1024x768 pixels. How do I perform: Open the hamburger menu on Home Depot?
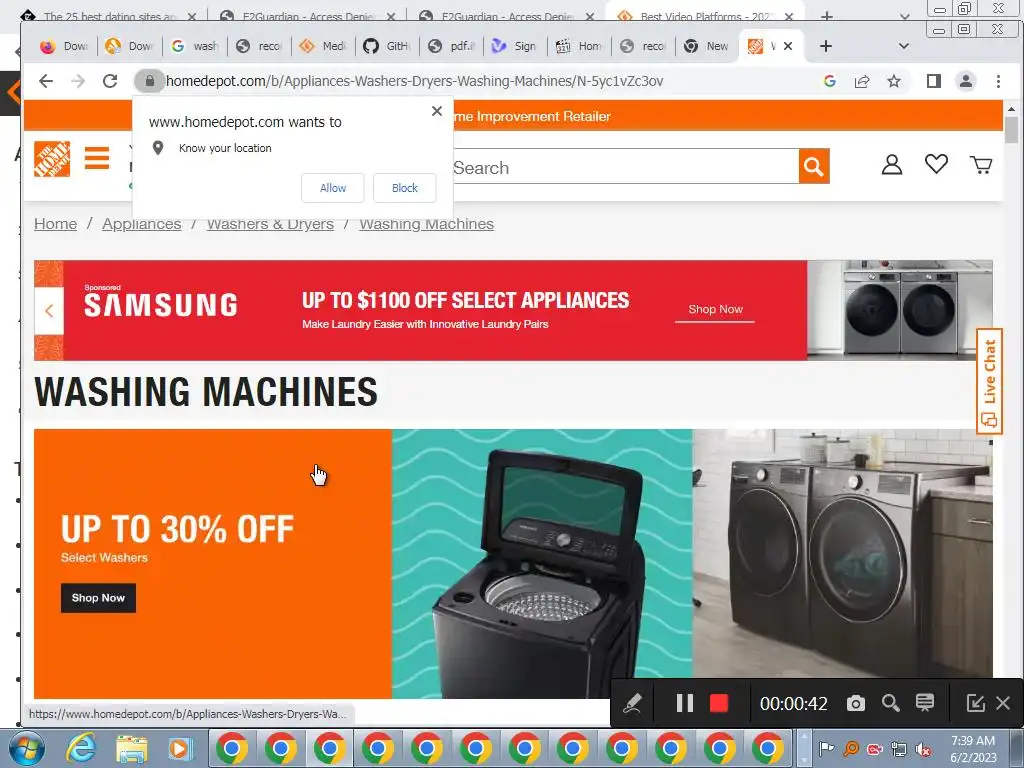point(97,158)
